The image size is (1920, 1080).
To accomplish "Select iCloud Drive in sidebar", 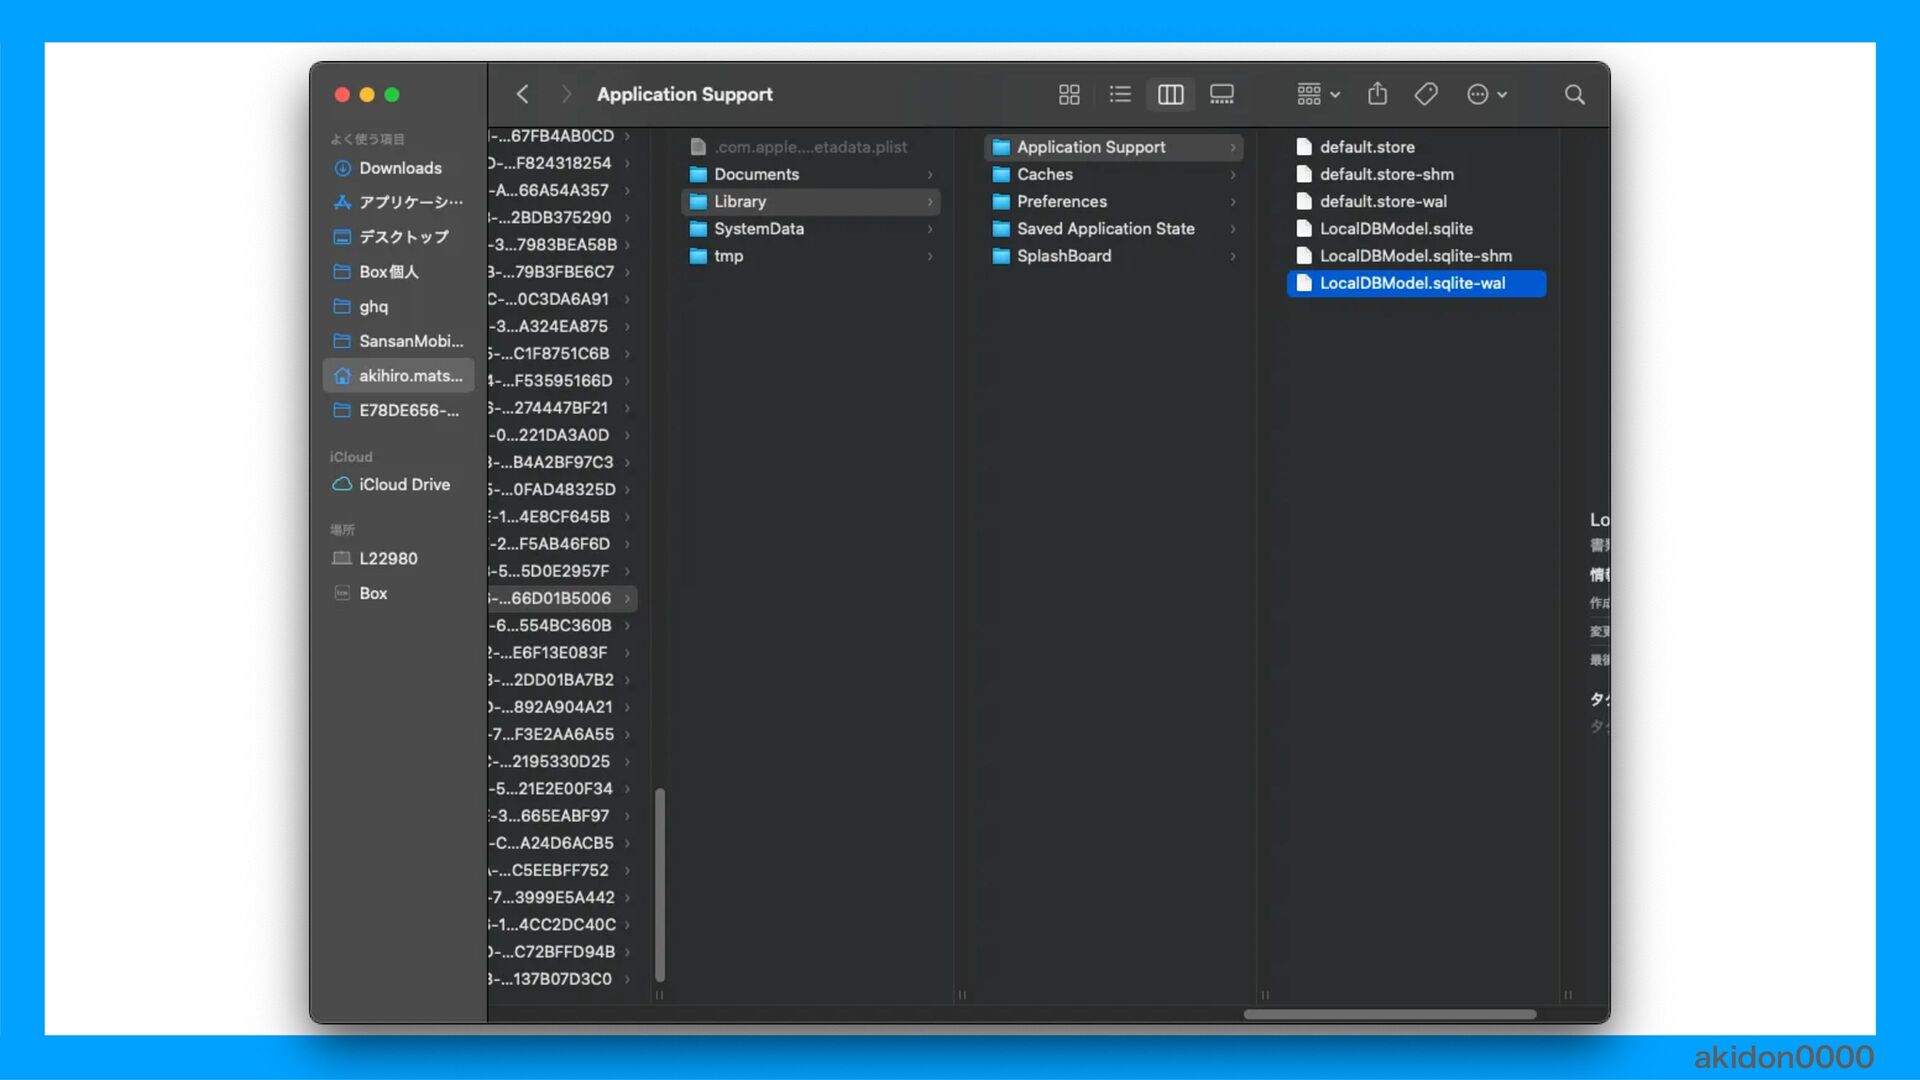I will [x=404, y=484].
